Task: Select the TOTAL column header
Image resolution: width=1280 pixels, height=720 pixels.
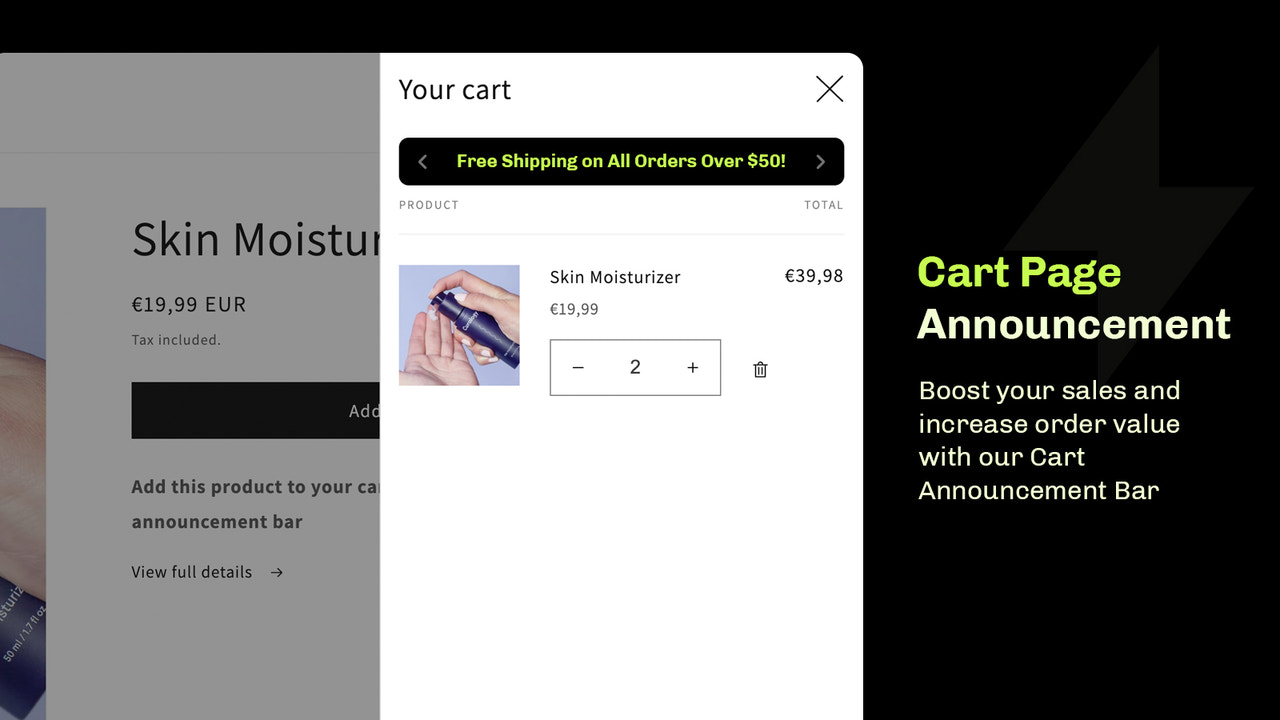Action: point(824,204)
